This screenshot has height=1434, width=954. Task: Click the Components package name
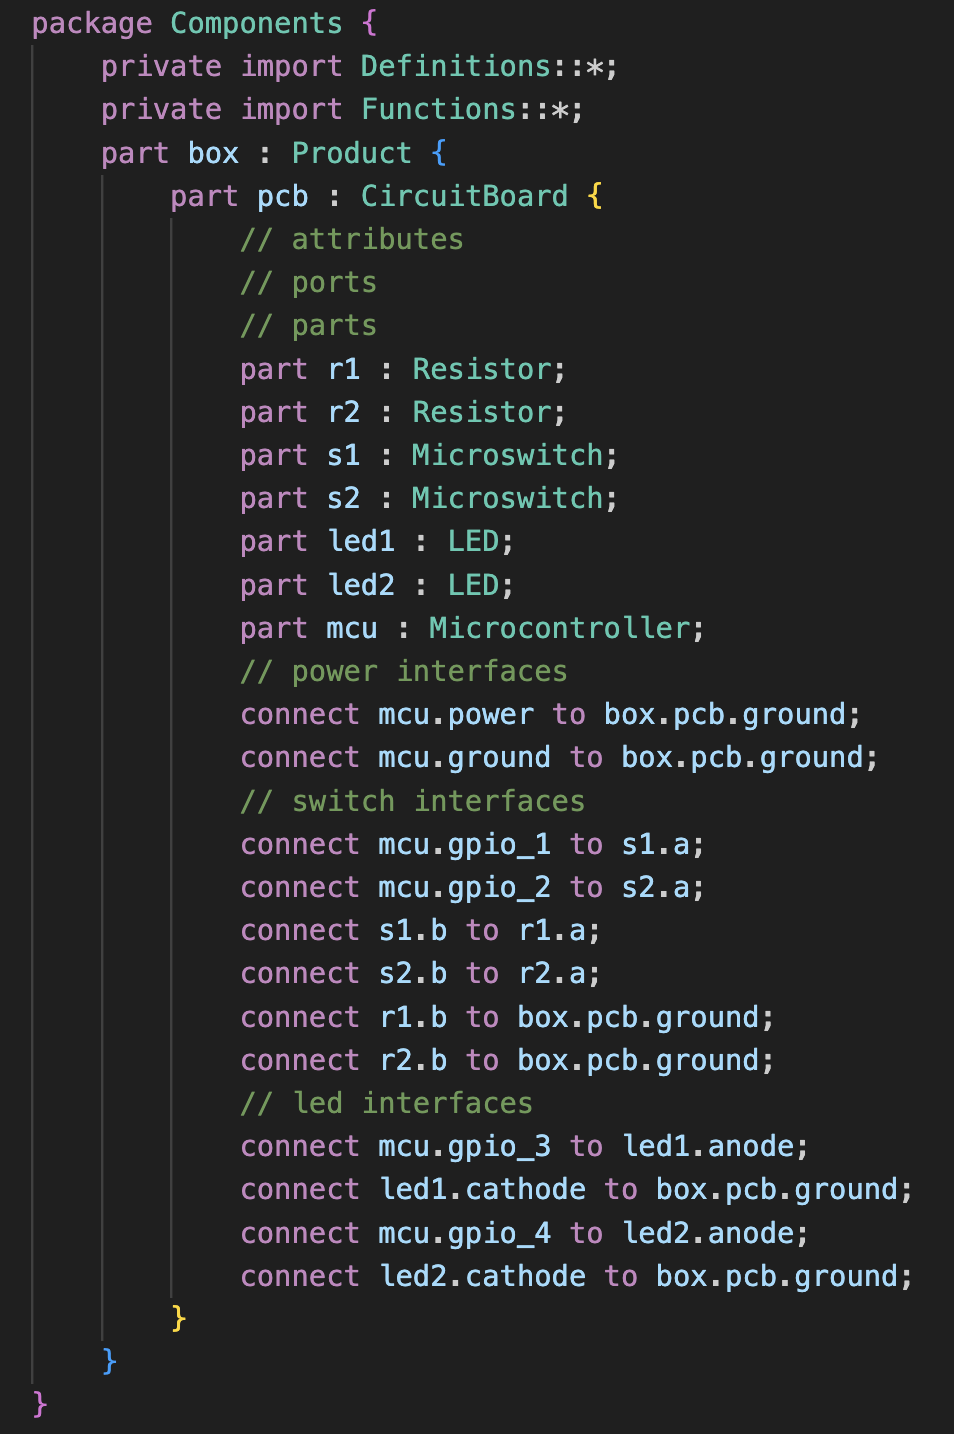tap(256, 23)
